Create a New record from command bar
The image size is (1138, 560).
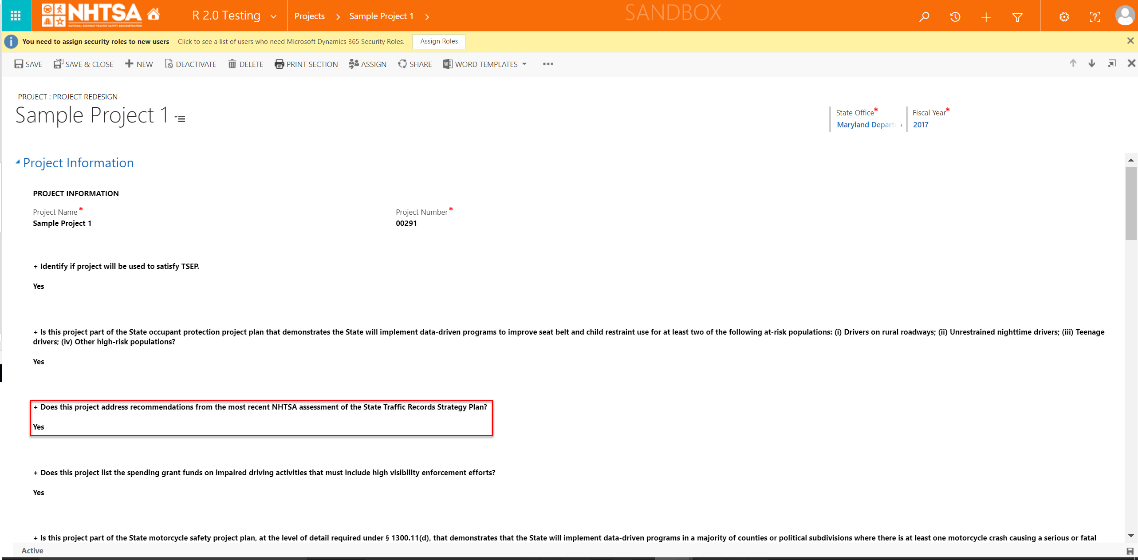tap(139, 64)
